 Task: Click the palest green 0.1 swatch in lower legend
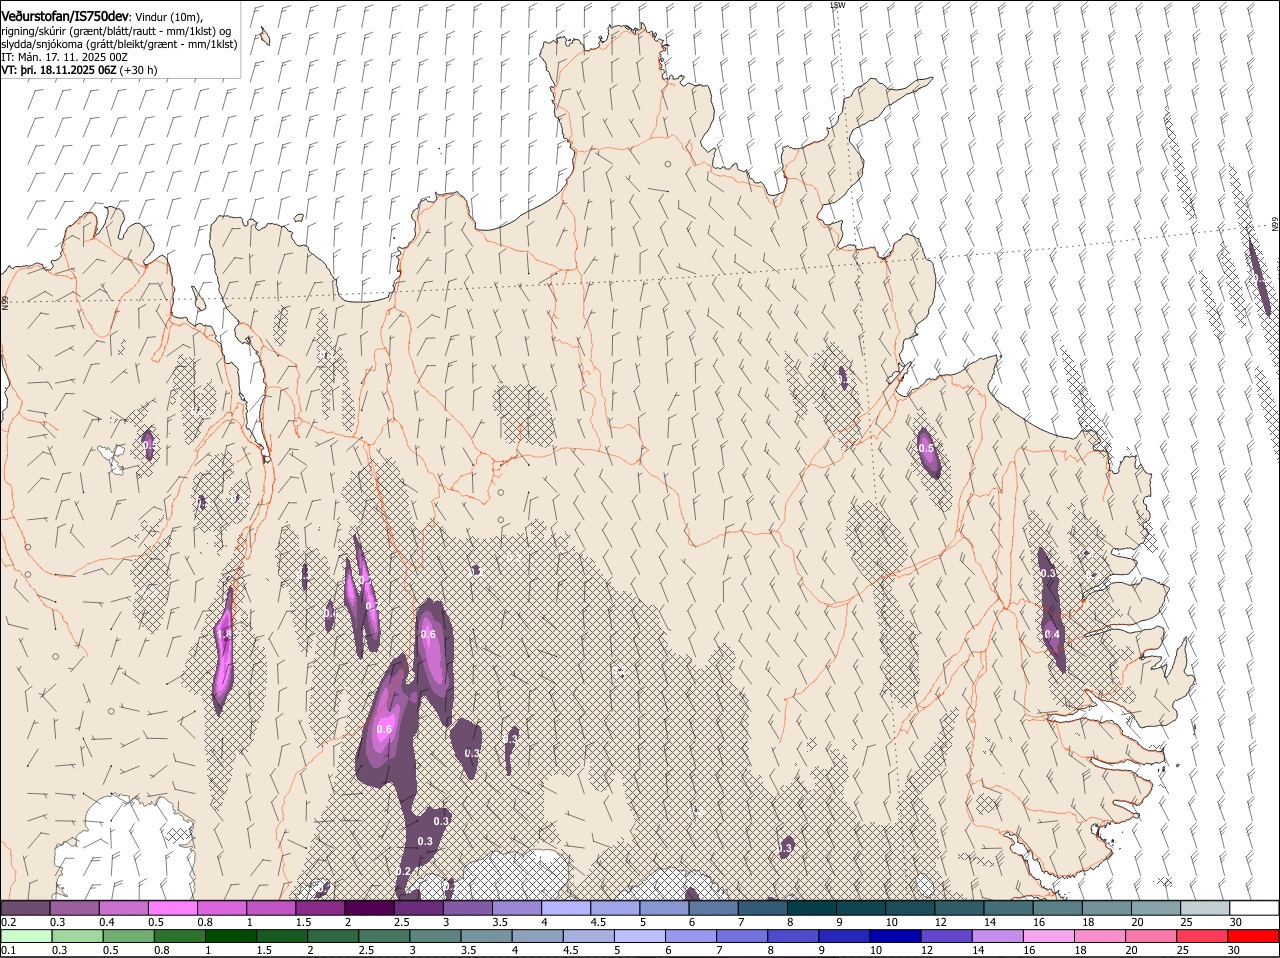(x=26, y=936)
